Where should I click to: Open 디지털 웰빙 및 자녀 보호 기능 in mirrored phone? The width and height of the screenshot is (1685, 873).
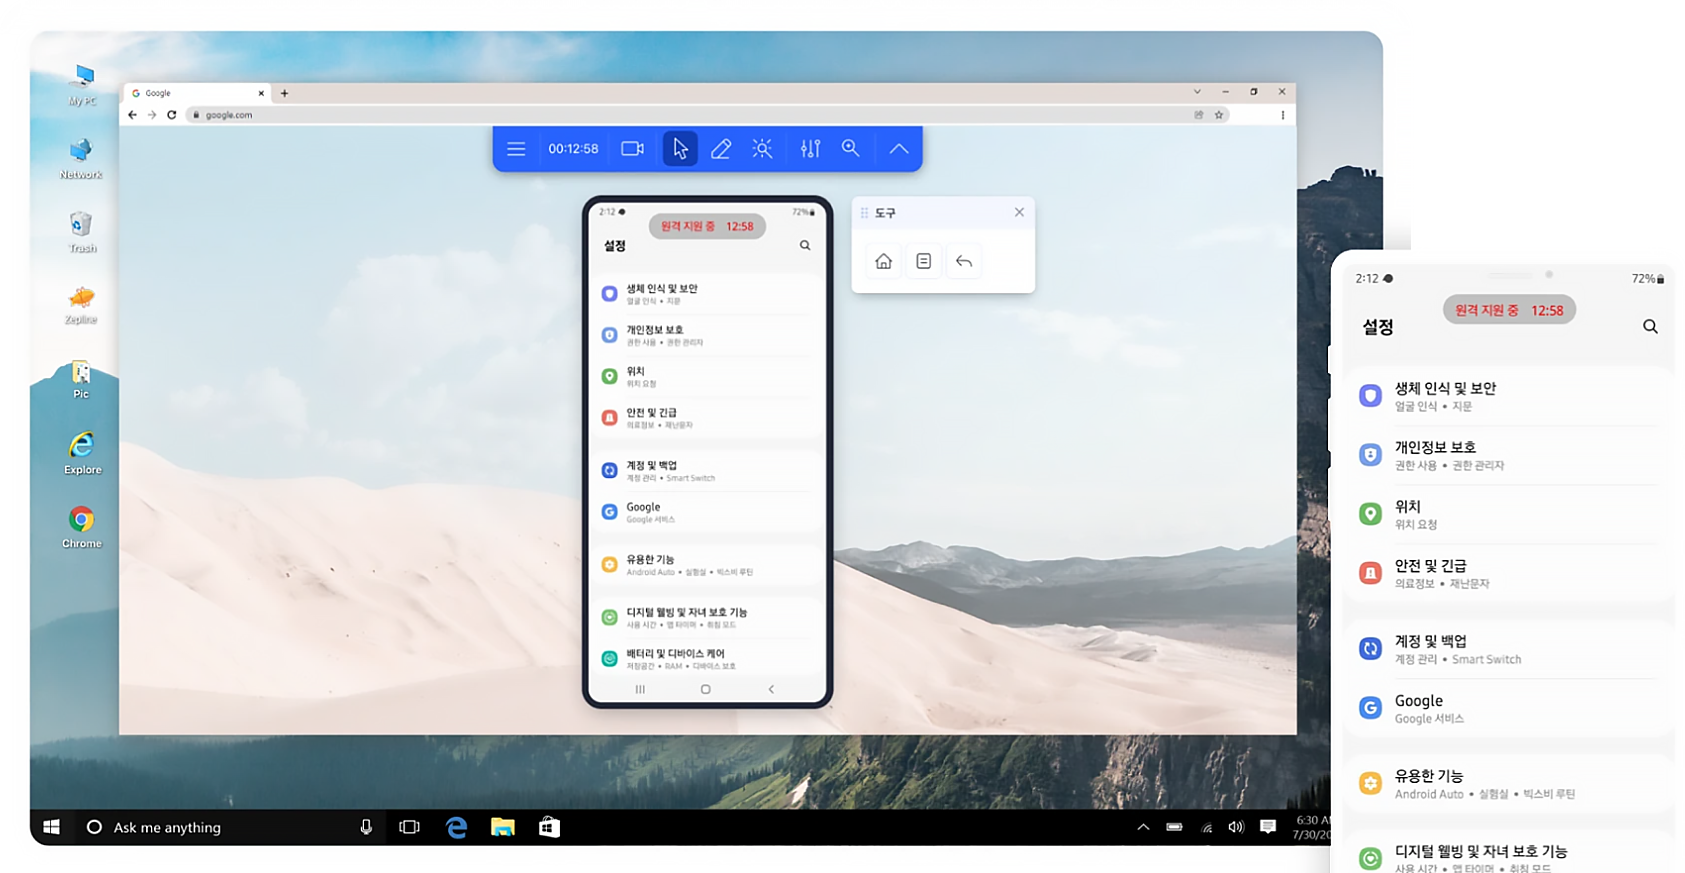(x=708, y=618)
